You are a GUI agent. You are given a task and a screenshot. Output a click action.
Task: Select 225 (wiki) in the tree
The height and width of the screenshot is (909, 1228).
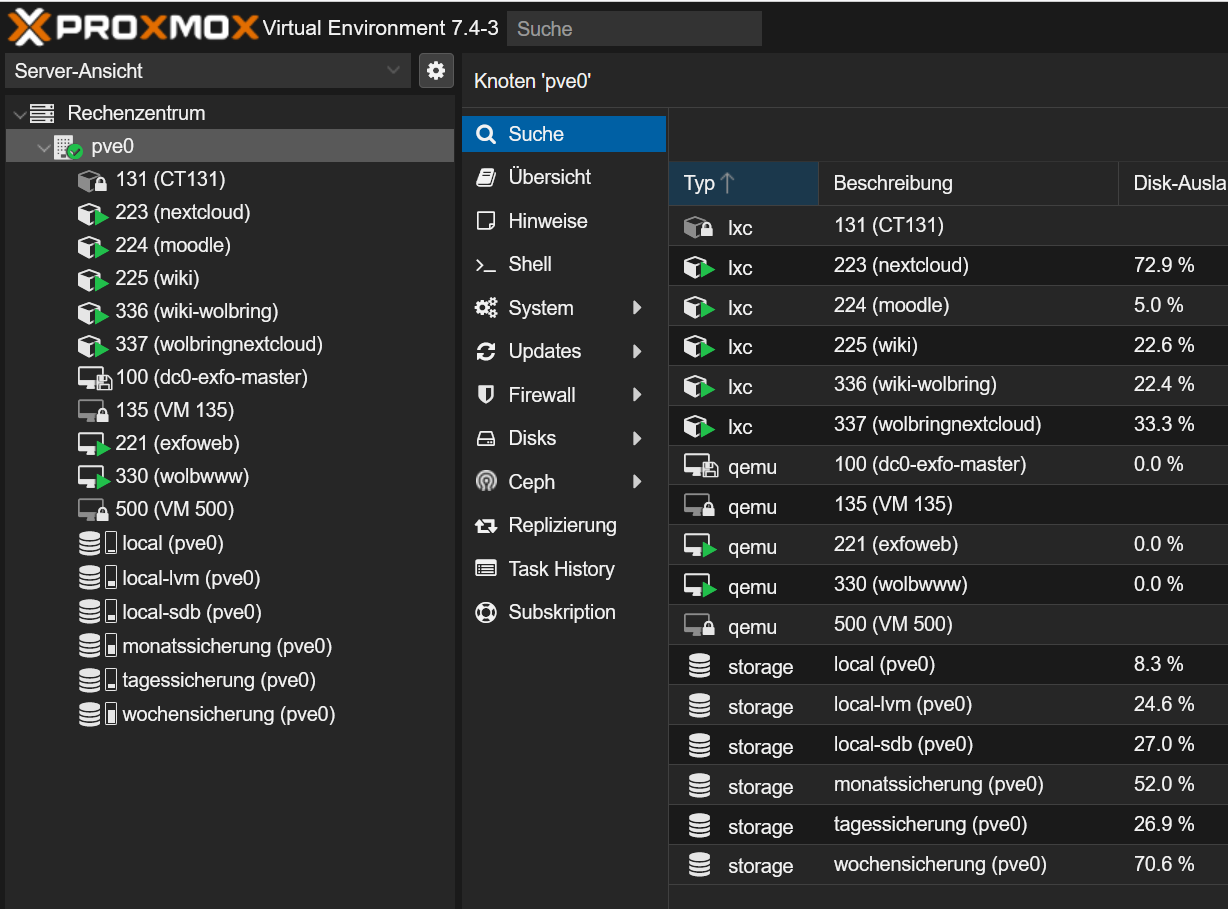point(230,278)
